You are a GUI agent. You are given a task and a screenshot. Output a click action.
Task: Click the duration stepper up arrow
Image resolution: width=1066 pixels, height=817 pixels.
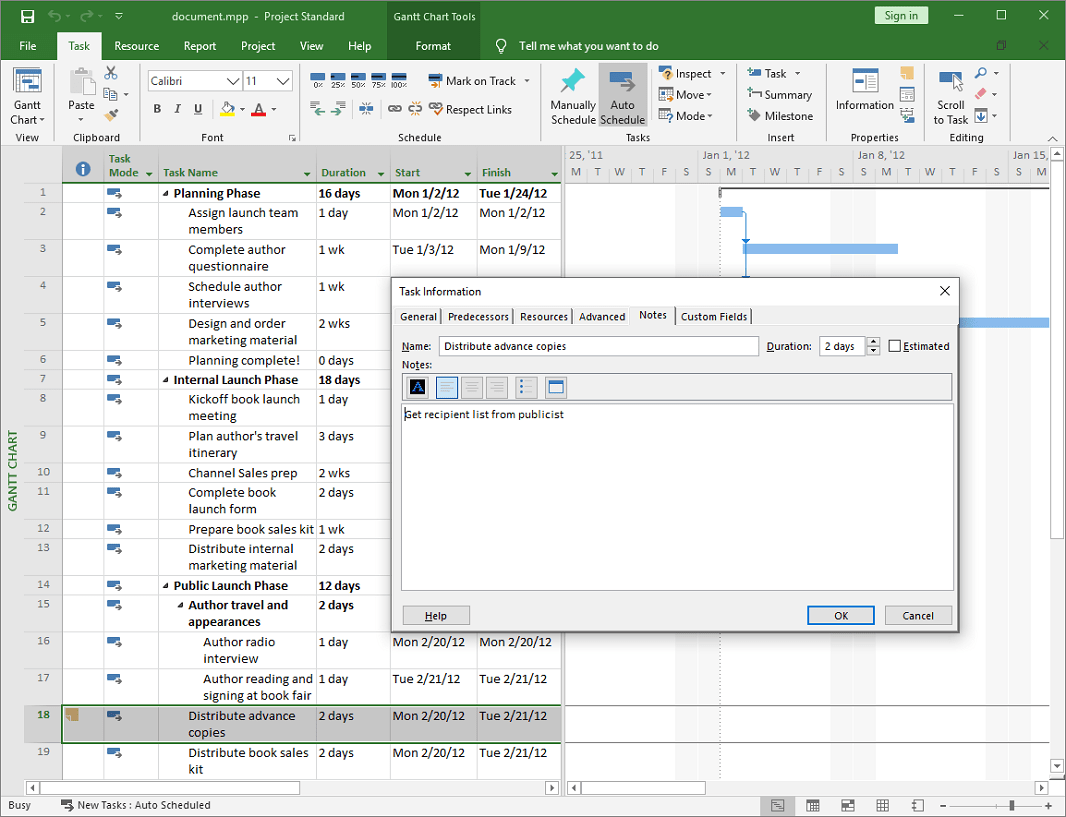coord(873,341)
